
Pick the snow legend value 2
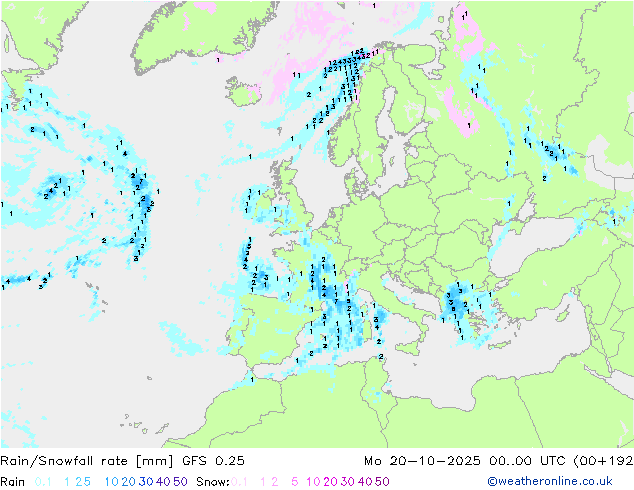(x=275, y=482)
